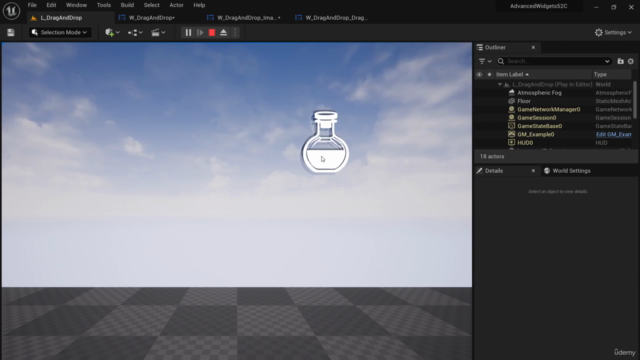
Task: Open the Settings dropdown
Action: click(x=613, y=32)
